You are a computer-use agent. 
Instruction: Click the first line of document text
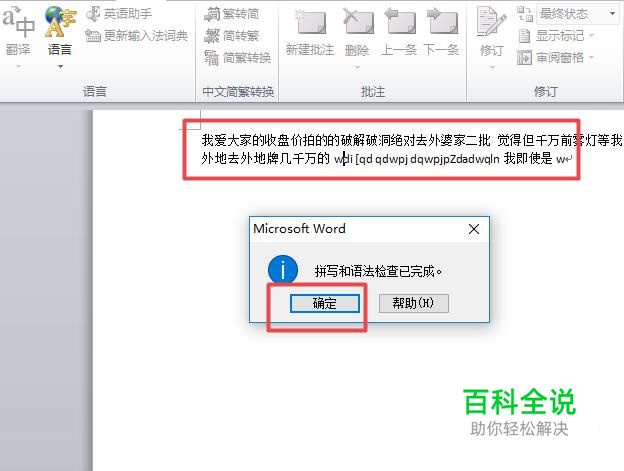(x=411, y=140)
